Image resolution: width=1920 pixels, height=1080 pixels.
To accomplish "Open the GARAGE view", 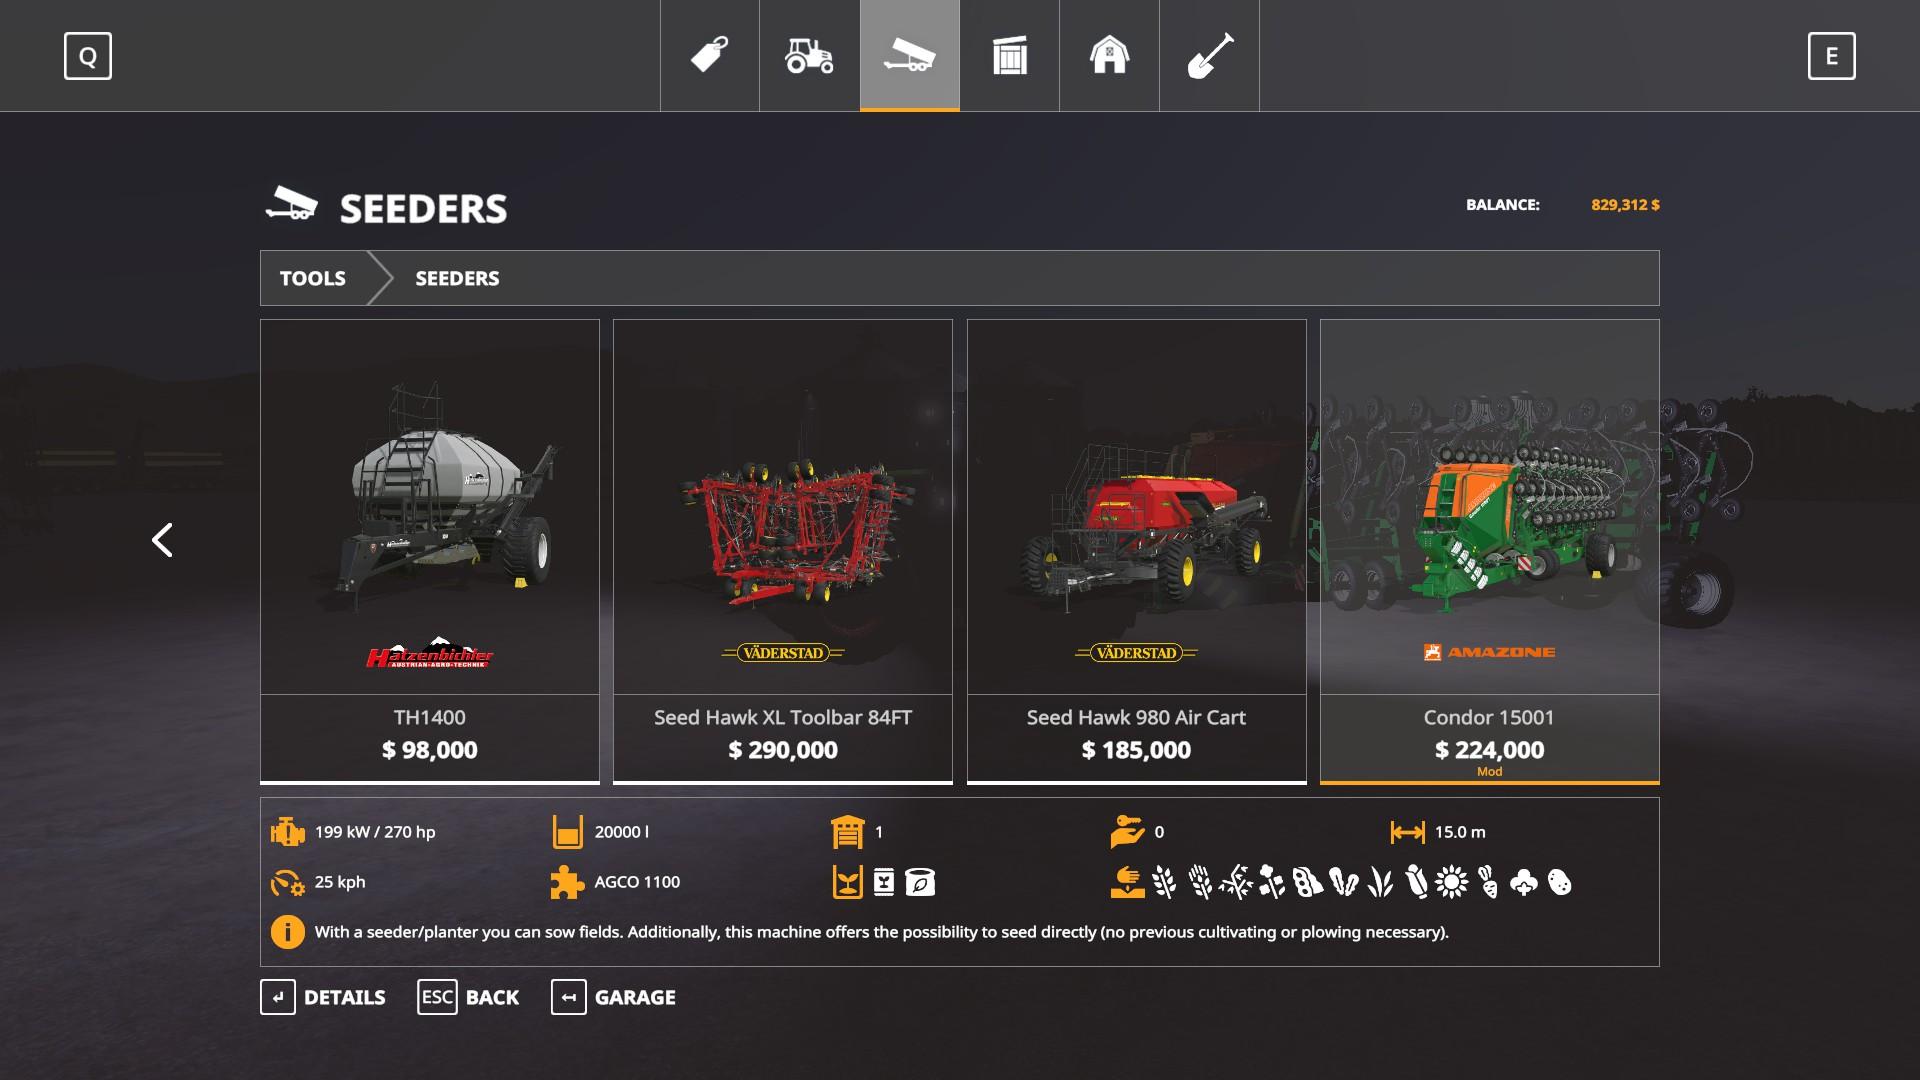I will [614, 997].
